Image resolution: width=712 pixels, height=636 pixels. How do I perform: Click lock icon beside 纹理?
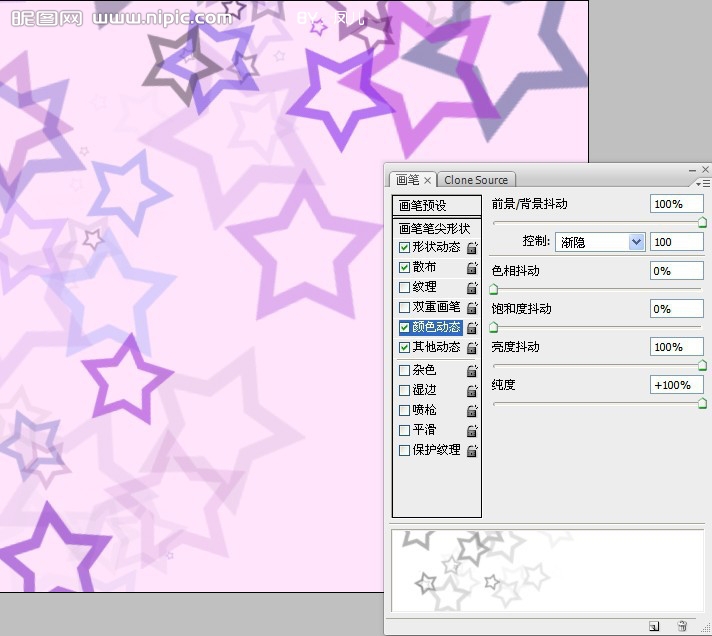tap(472, 288)
